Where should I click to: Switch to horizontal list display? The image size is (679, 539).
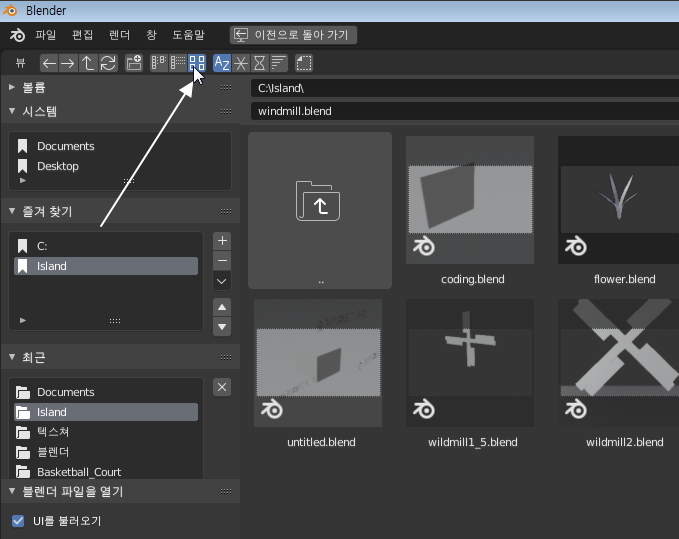[x=178, y=64]
